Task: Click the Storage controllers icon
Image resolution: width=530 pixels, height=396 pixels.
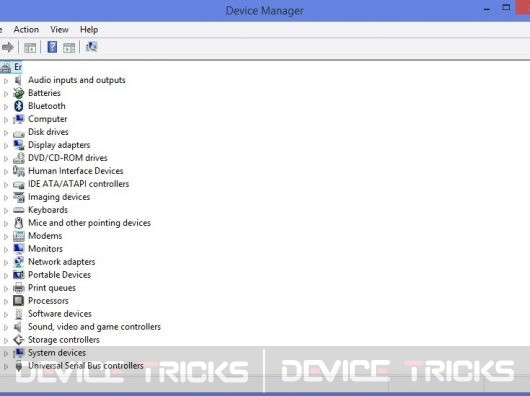Action: click(19, 340)
